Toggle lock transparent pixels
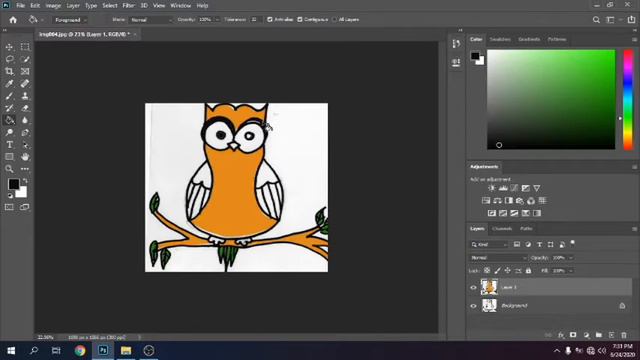Viewport: 640px width, 360px height. tap(487, 271)
